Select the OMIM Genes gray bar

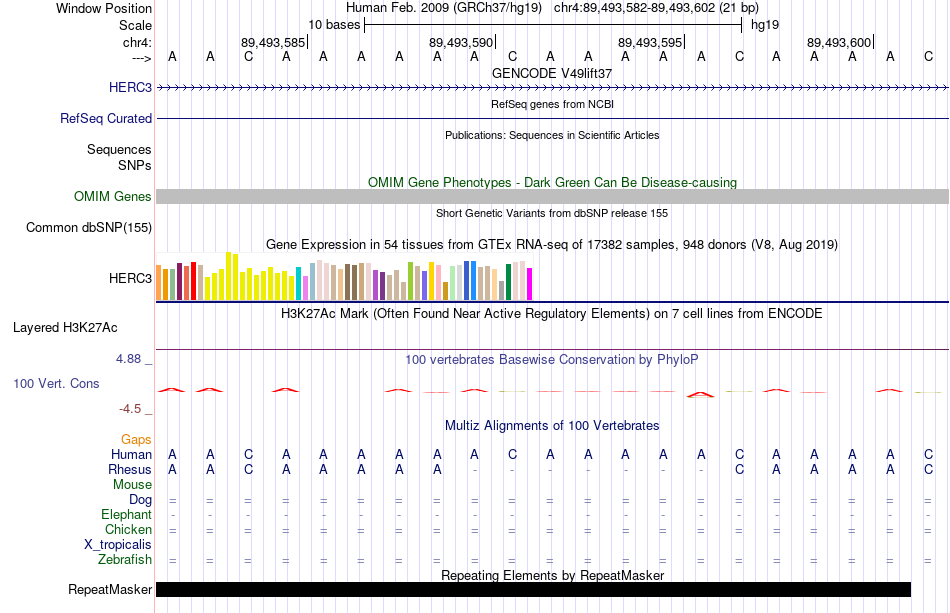(552, 196)
